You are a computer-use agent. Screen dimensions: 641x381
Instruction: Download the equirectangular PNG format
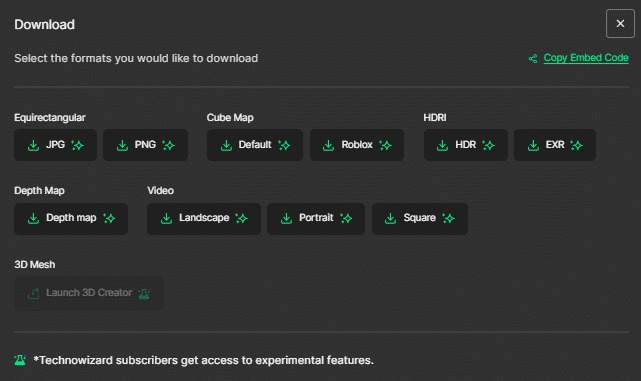[146, 145]
